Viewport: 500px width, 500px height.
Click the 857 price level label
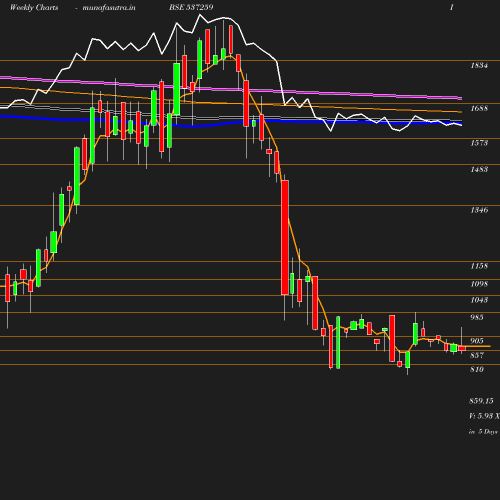(x=477, y=355)
